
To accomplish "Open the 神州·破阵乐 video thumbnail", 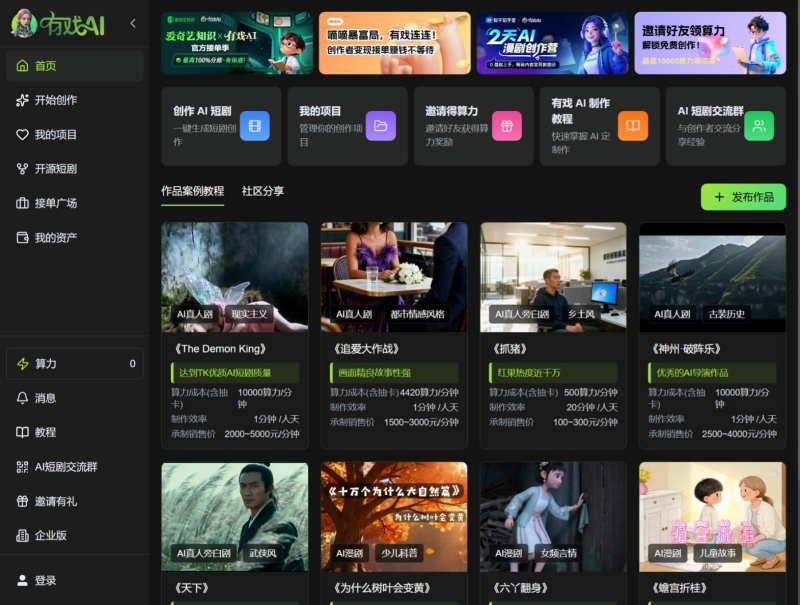I will [x=712, y=277].
